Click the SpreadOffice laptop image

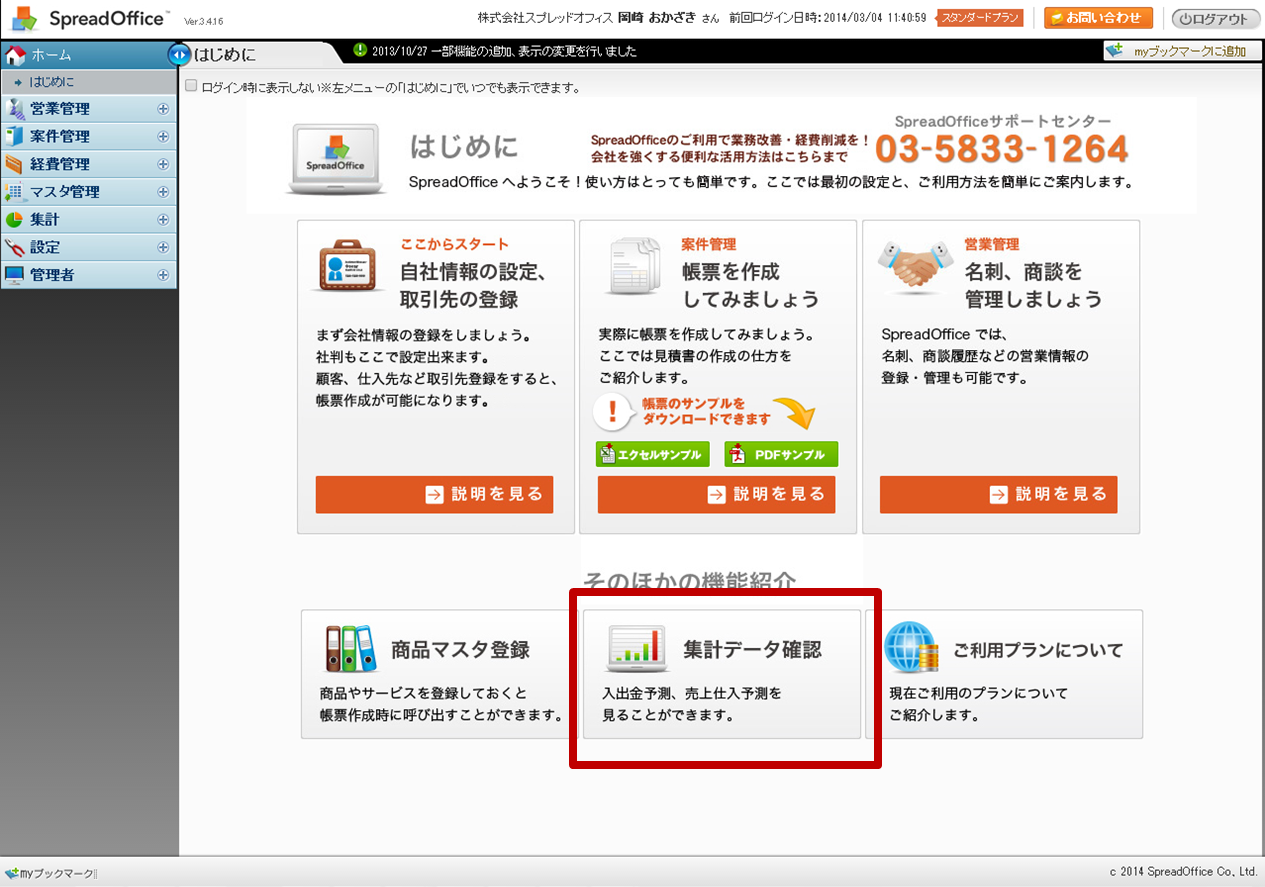[x=336, y=160]
